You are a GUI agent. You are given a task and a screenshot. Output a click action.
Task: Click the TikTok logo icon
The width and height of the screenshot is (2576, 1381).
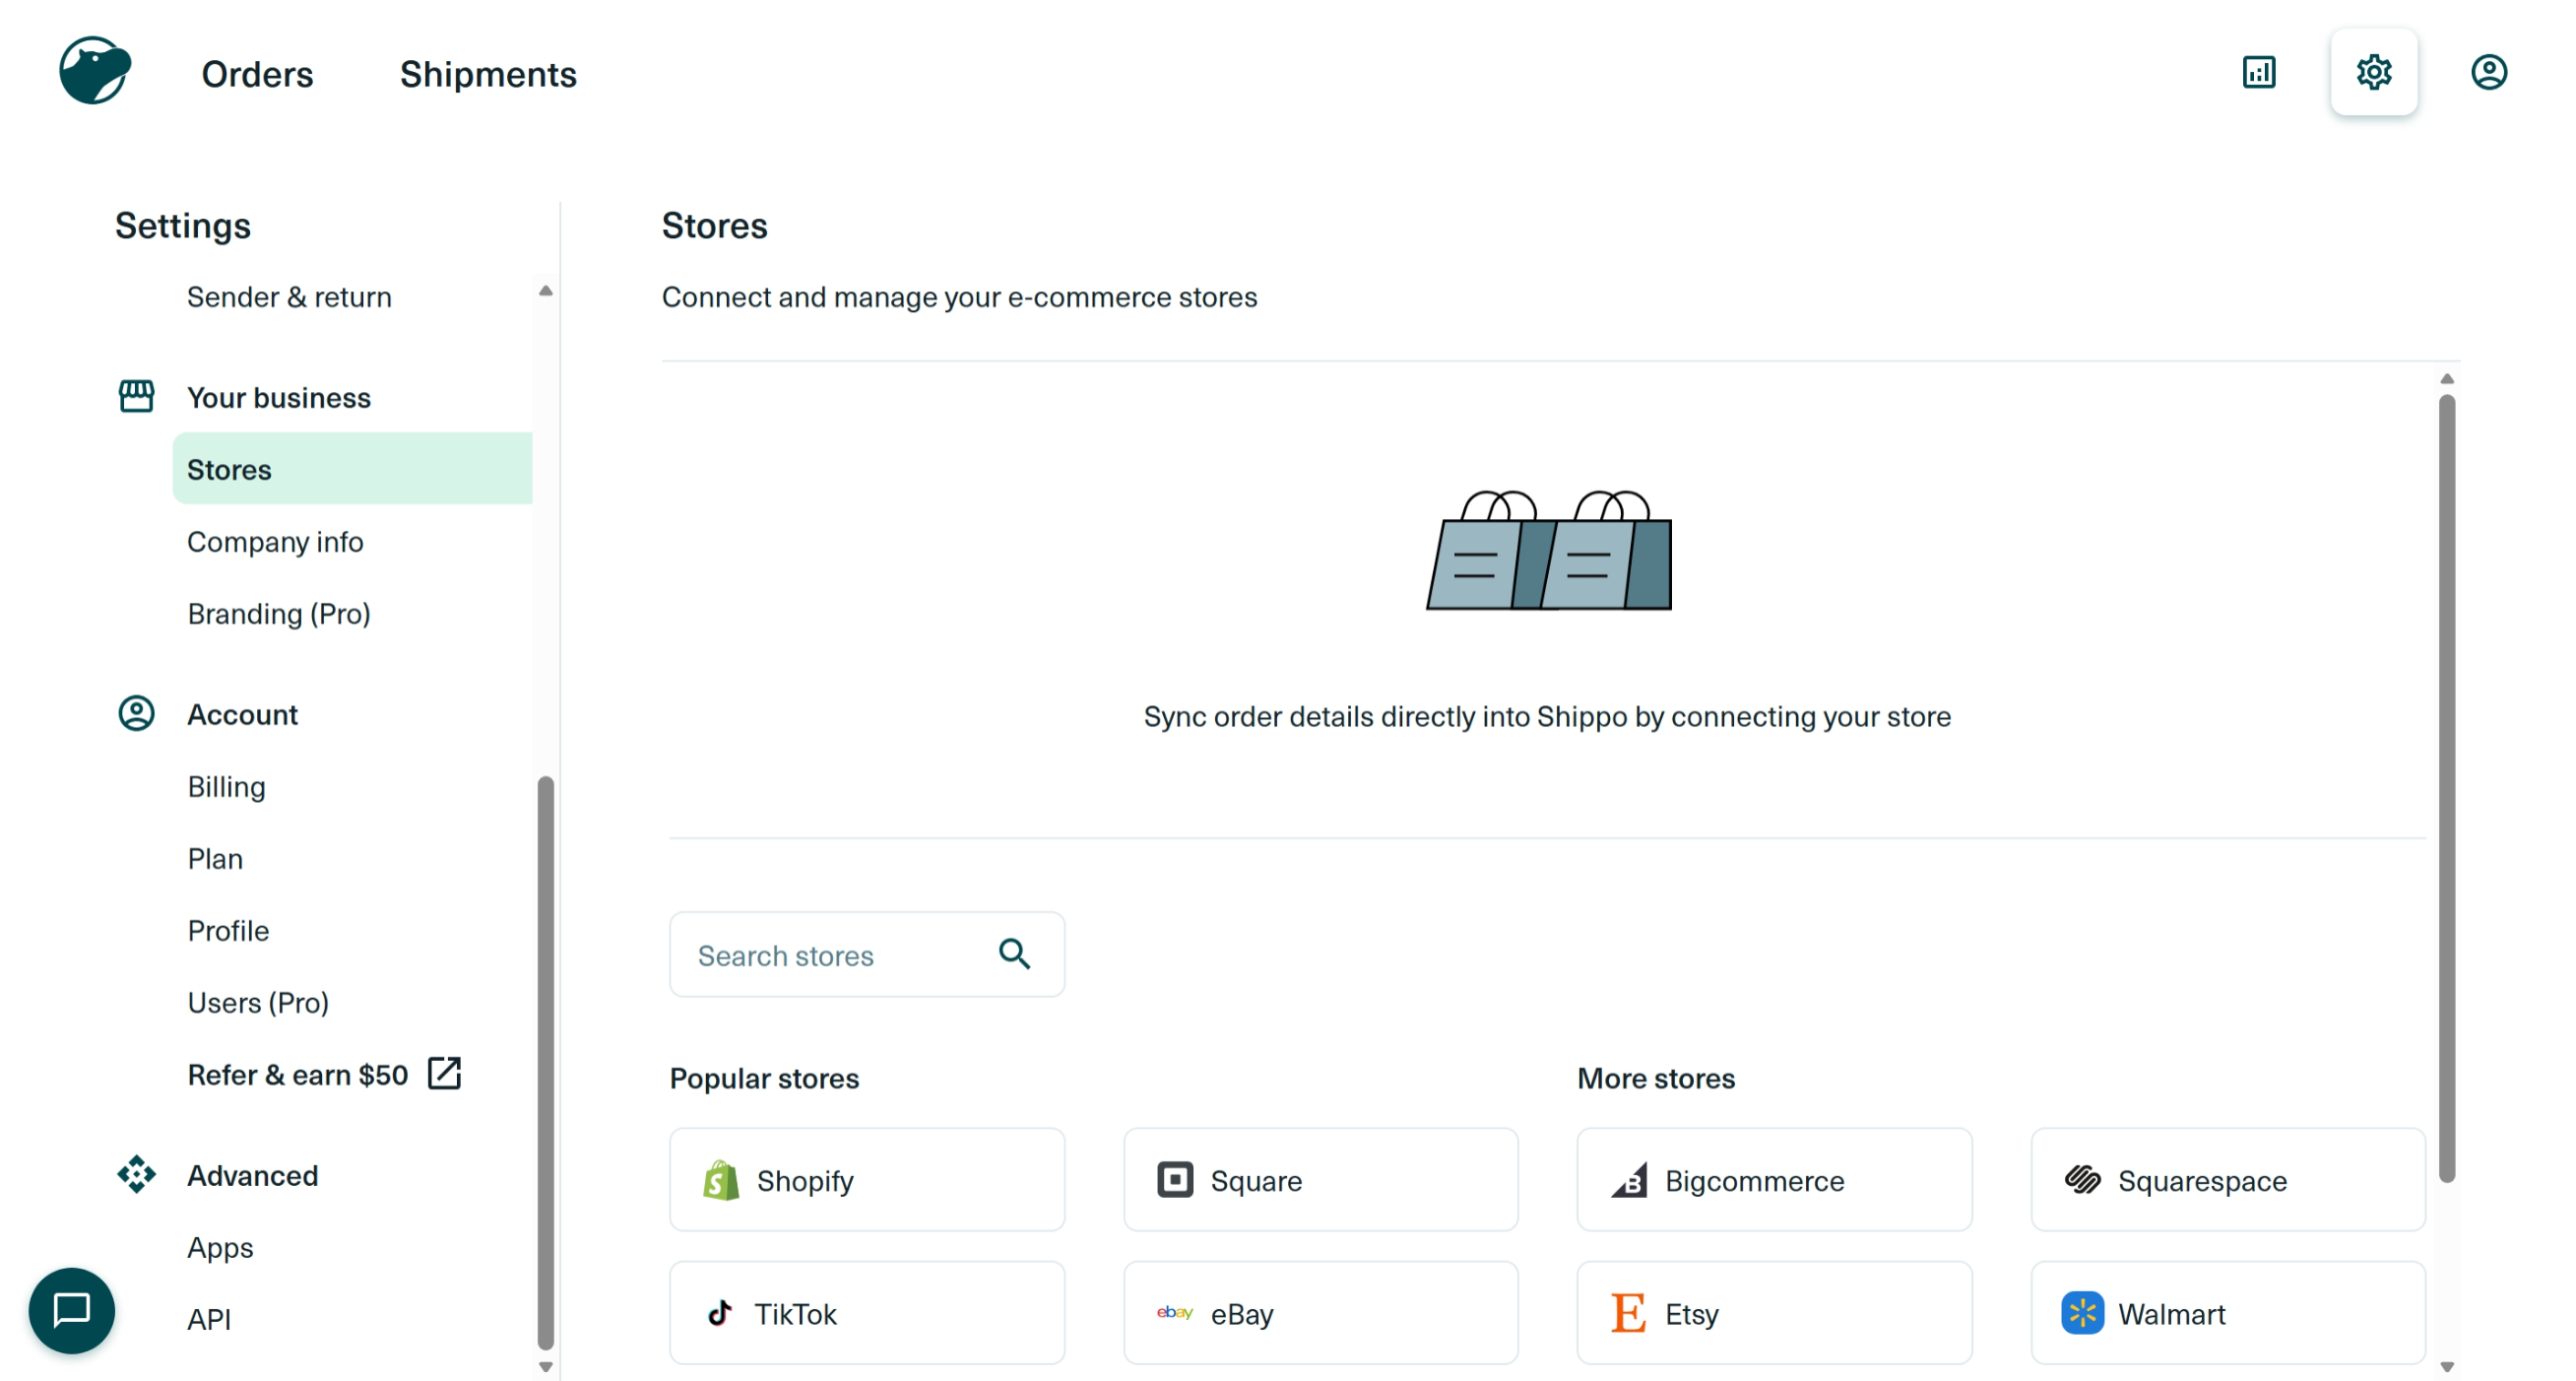click(720, 1312)
